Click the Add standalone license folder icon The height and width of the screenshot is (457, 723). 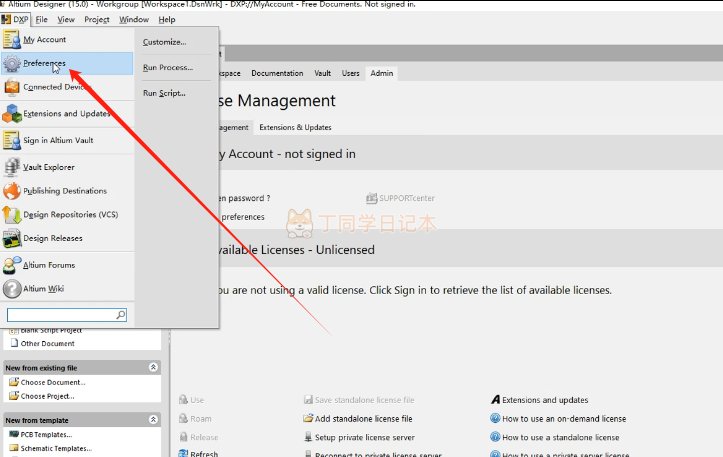(x=308, y=418)
